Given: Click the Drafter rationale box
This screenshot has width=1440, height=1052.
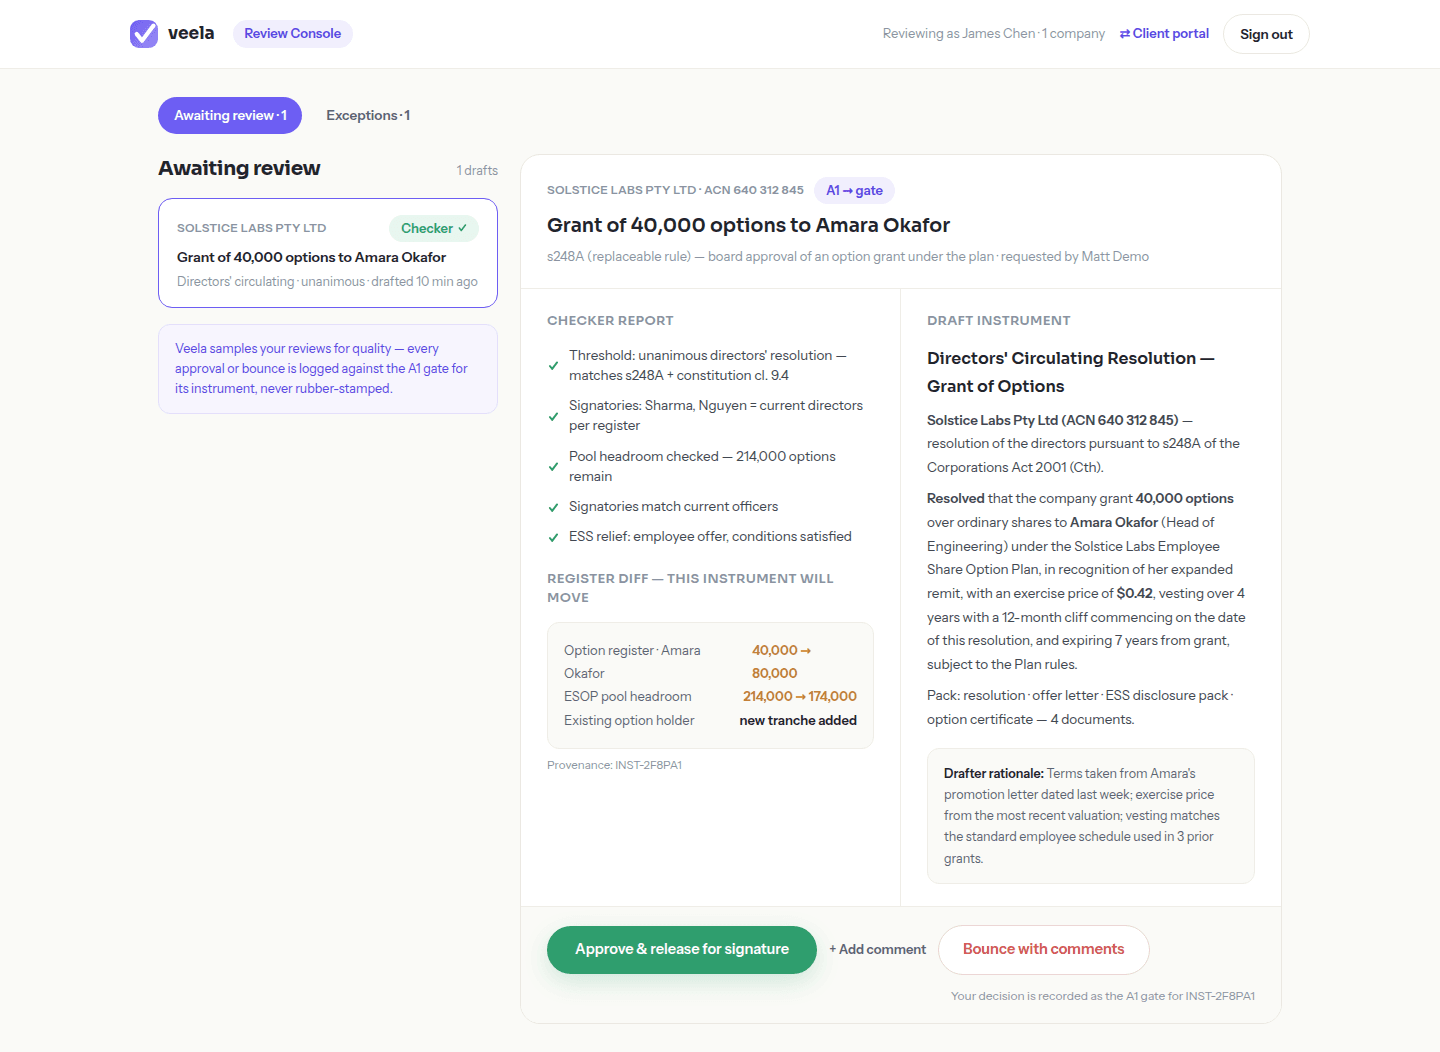Looking at the screenshot, I should (x=1091, y=816).
